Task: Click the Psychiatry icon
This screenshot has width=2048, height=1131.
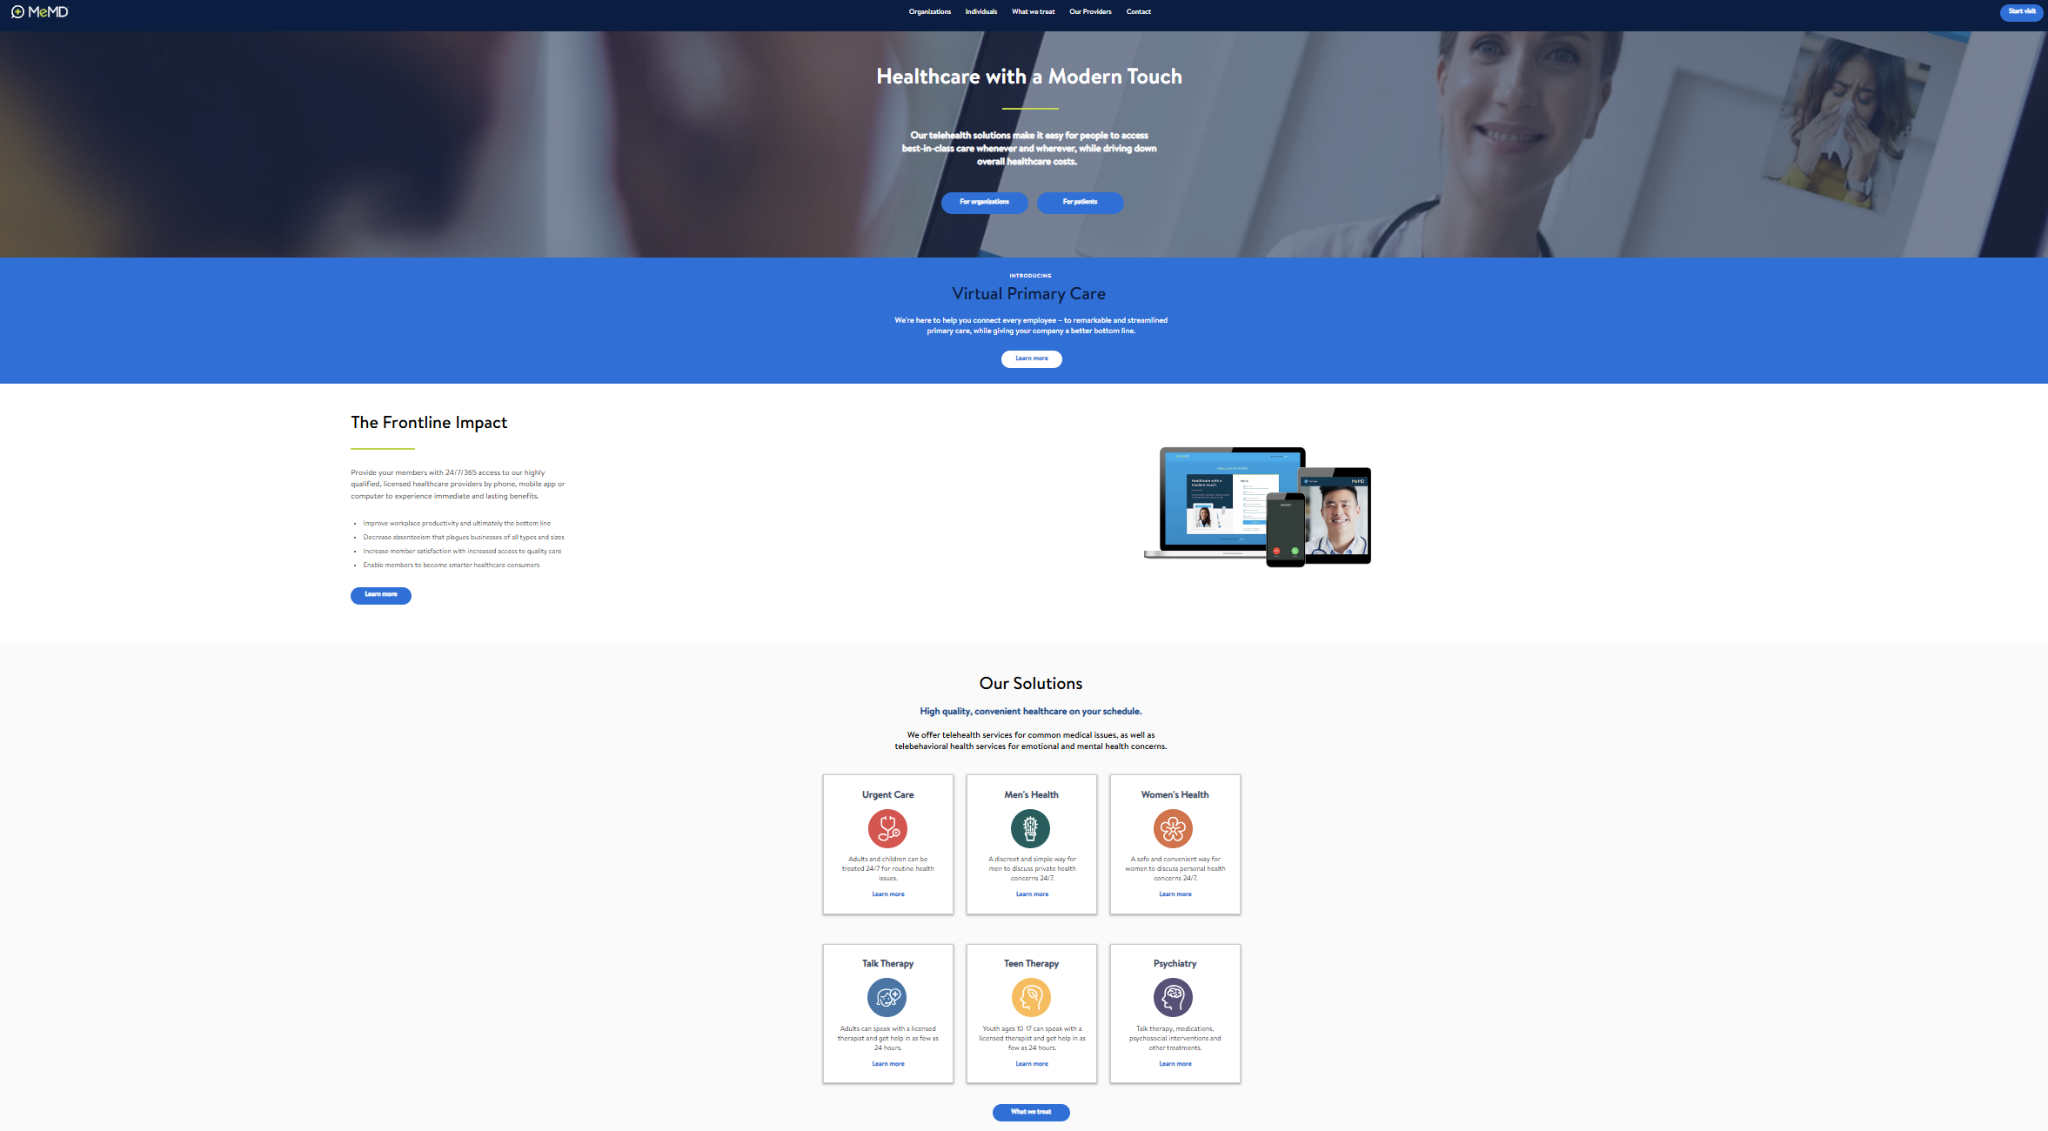Action: [1172, 997]
